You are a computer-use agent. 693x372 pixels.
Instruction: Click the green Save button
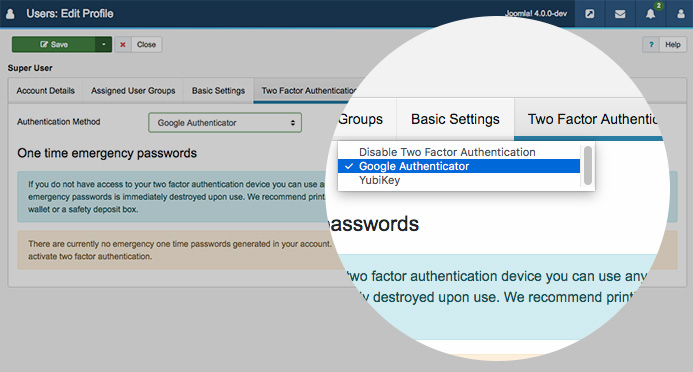click(54, 44)
